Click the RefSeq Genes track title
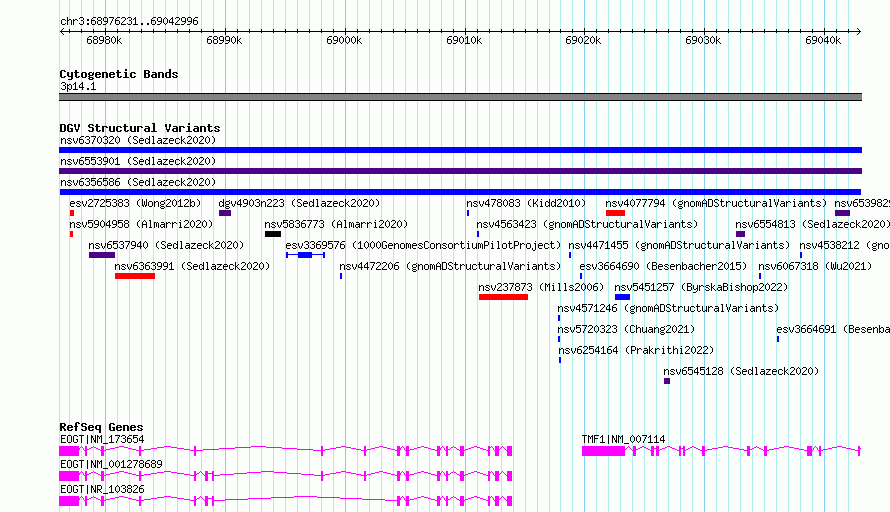The image size is (890, 512). pos(101,427)
